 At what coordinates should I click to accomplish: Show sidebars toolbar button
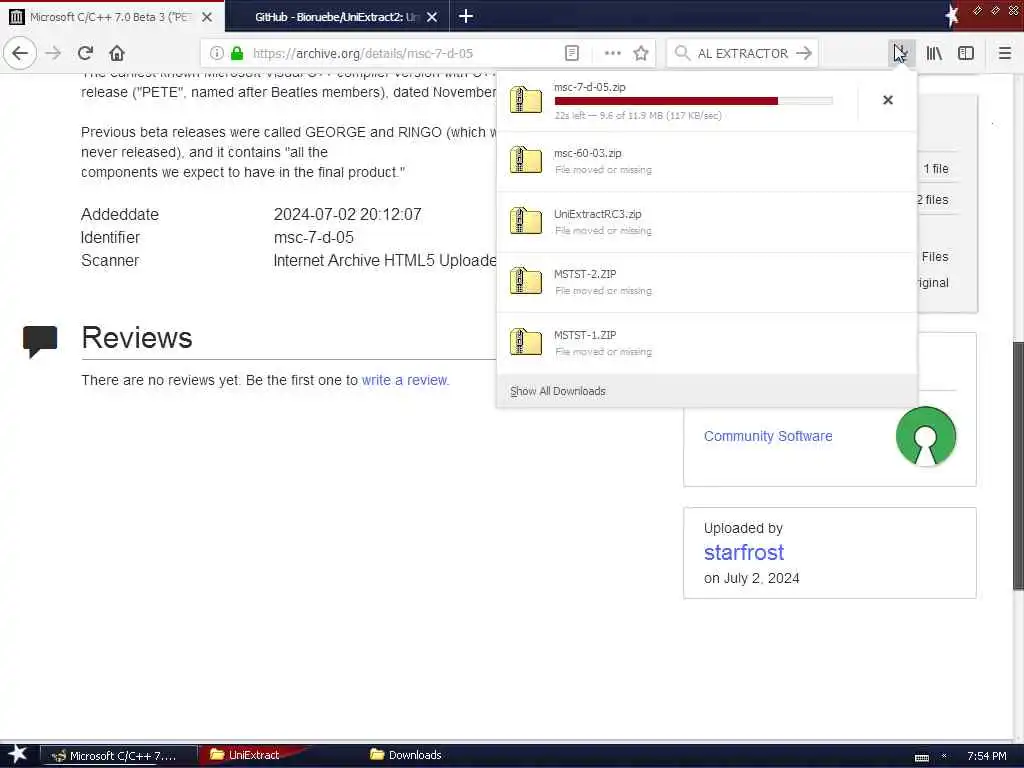coord(966,53)
